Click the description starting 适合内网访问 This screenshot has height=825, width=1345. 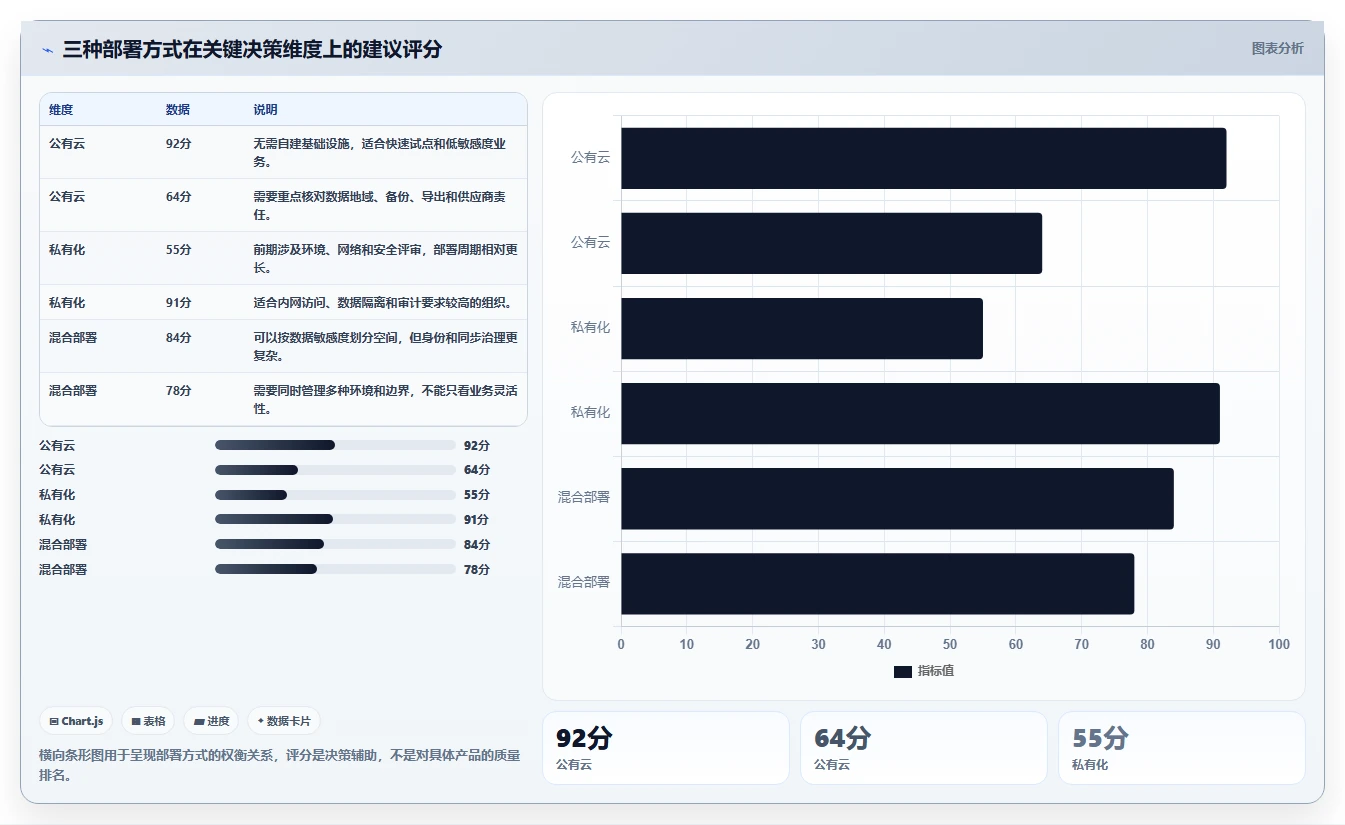[x=383, y=303]
